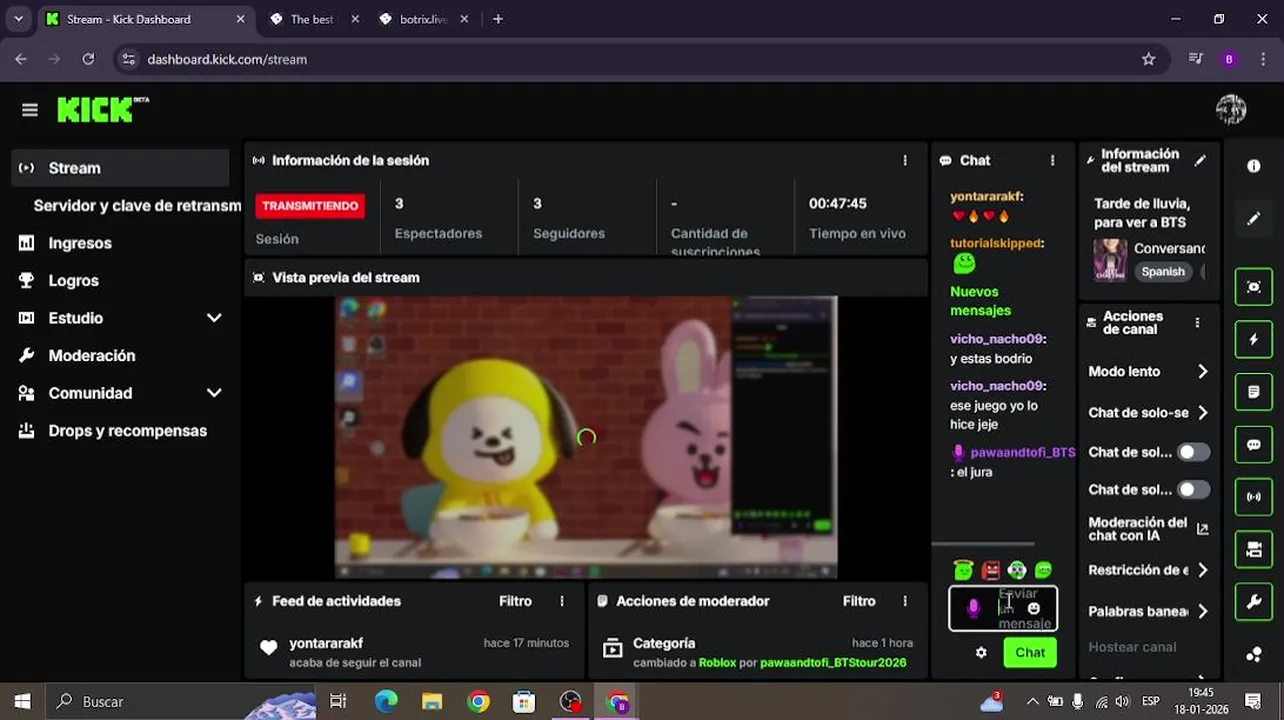Open File Explorer from the taskbar

pyautogui.click(x=432, y=702)
